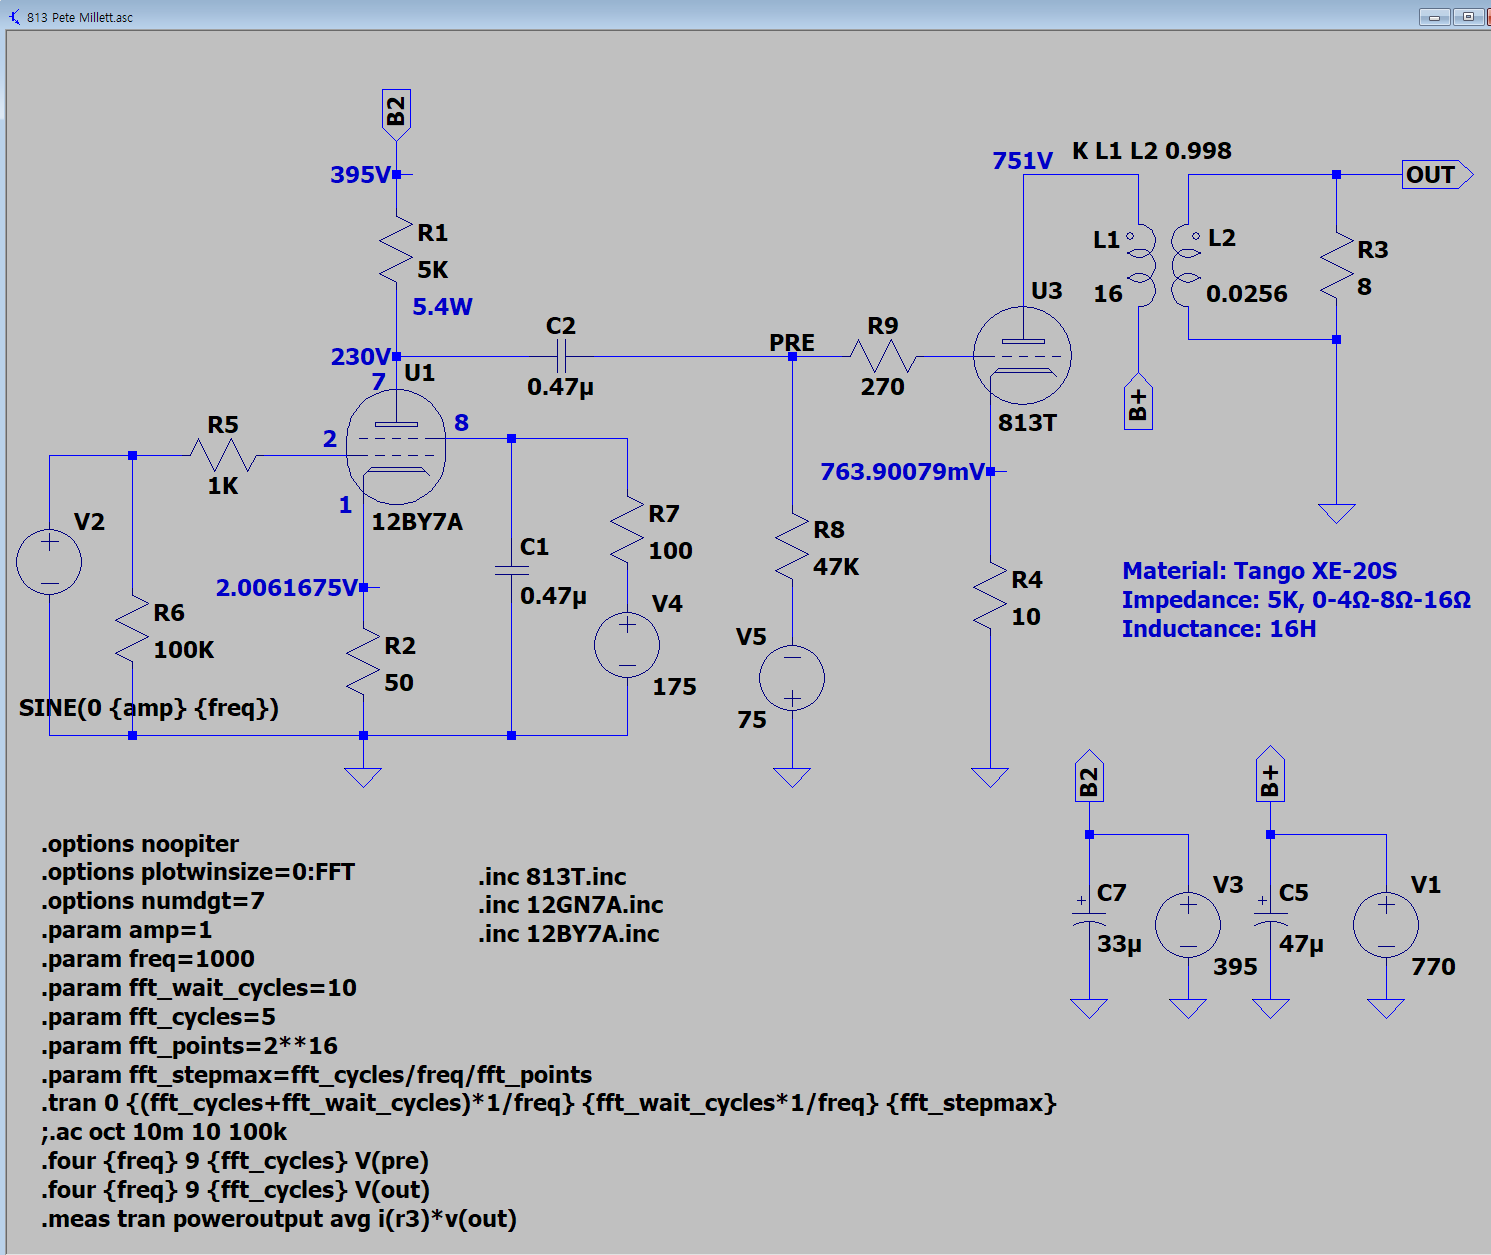Select the 813T output tube symbol U3

1022,356
